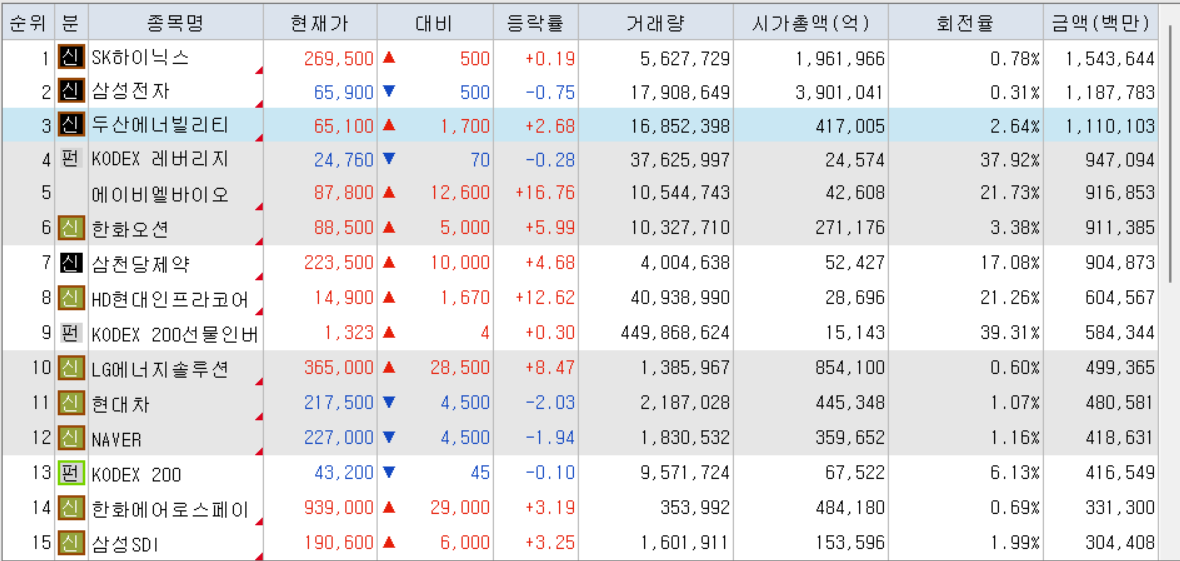Viewport: 1180px width, 561px height.
Task: Select stock name KODEX 200선물인버
Action: (x=175, y=333)
